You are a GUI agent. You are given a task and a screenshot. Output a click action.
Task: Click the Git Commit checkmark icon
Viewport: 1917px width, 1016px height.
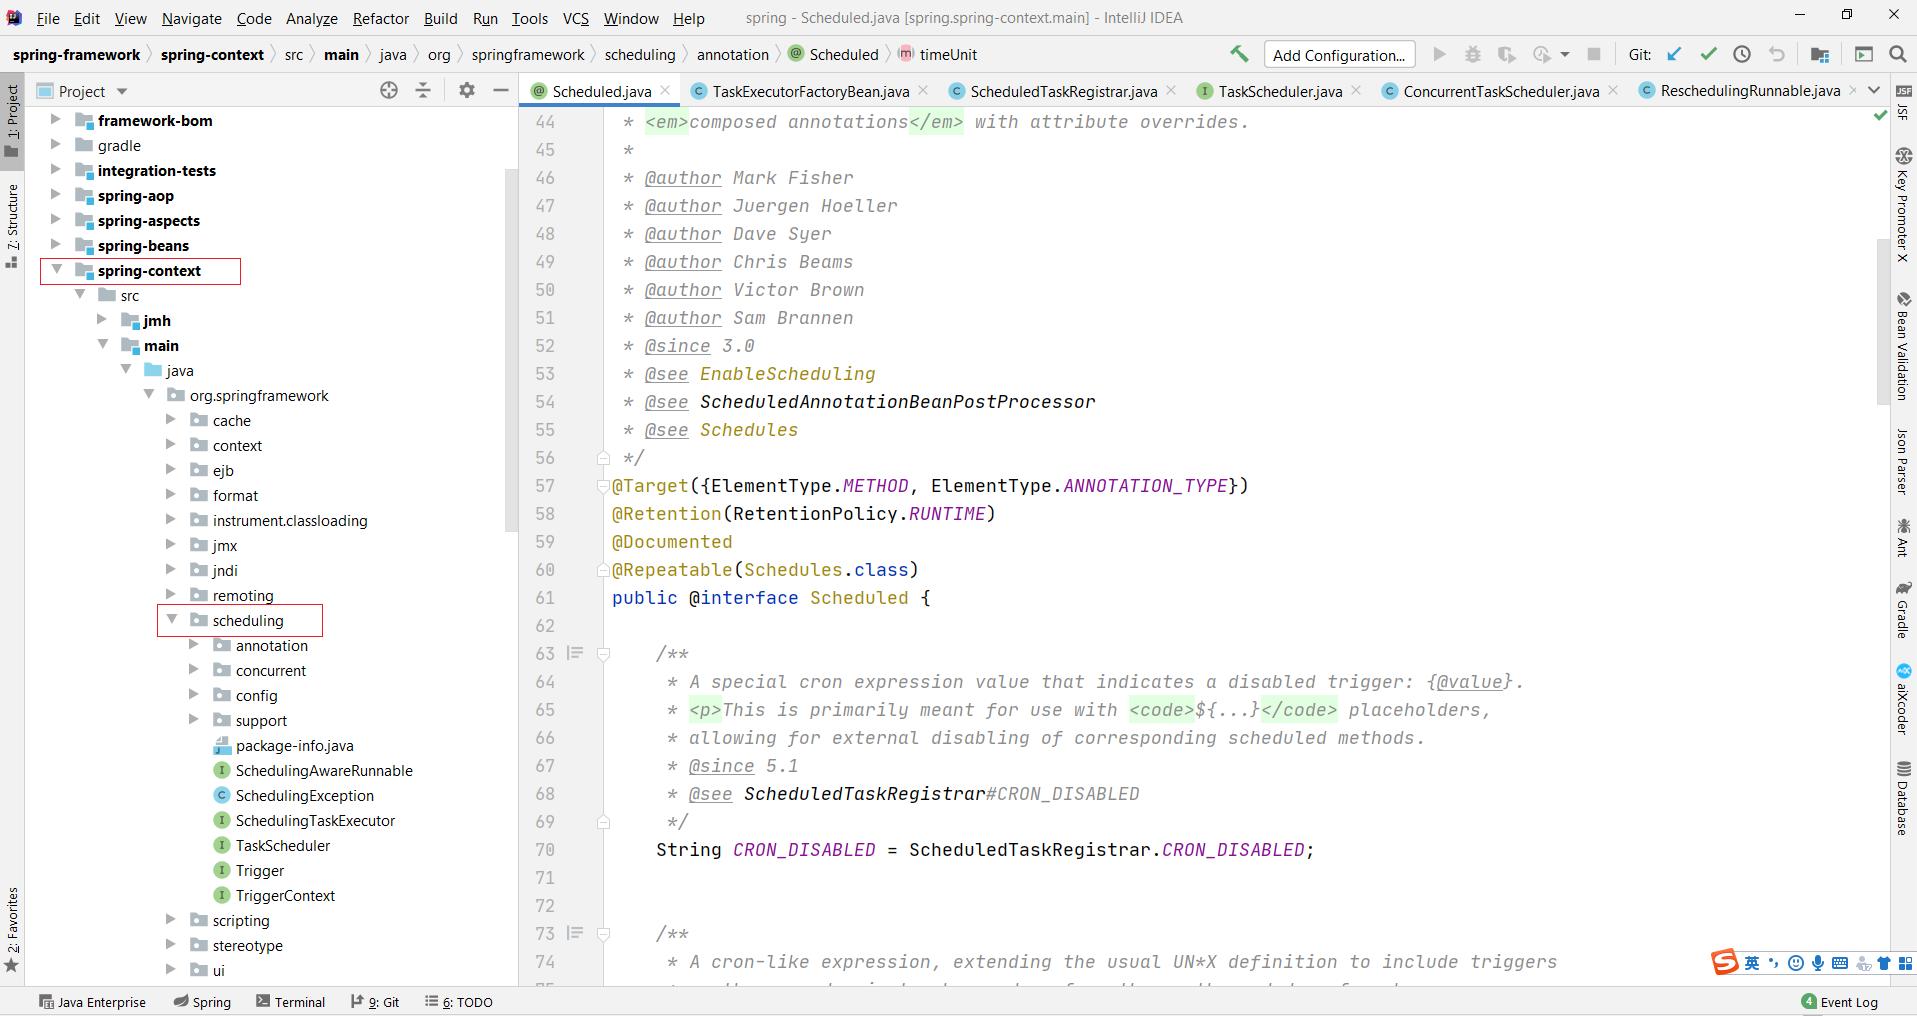coord(1708,55)
